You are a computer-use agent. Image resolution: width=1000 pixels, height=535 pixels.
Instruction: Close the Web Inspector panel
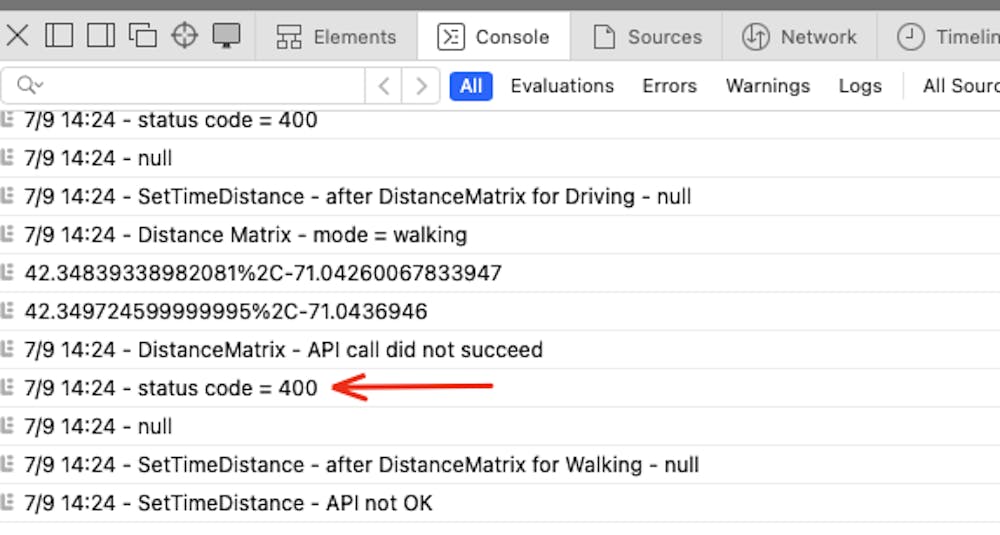click(18, 36)
